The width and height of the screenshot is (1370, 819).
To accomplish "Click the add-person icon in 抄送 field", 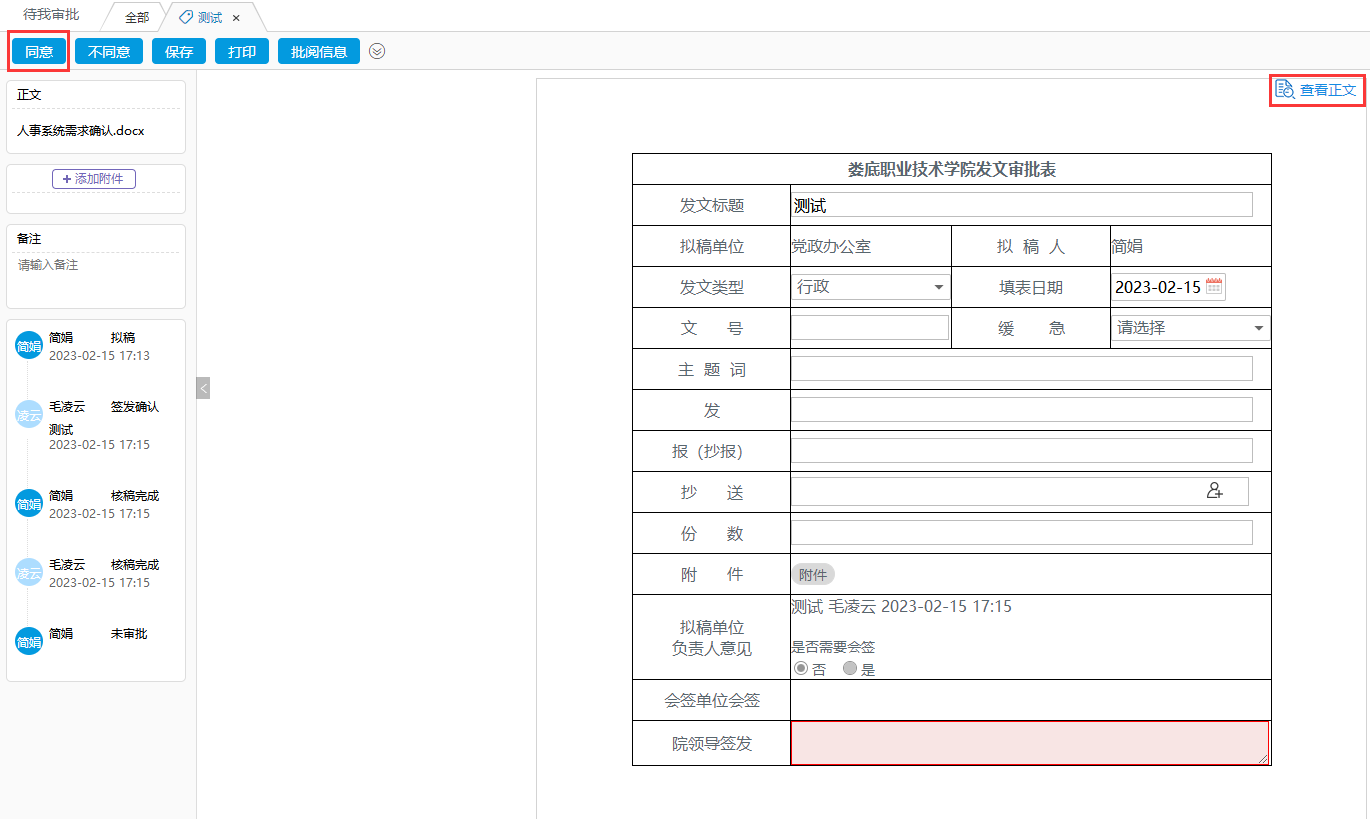I will 1215,491.
